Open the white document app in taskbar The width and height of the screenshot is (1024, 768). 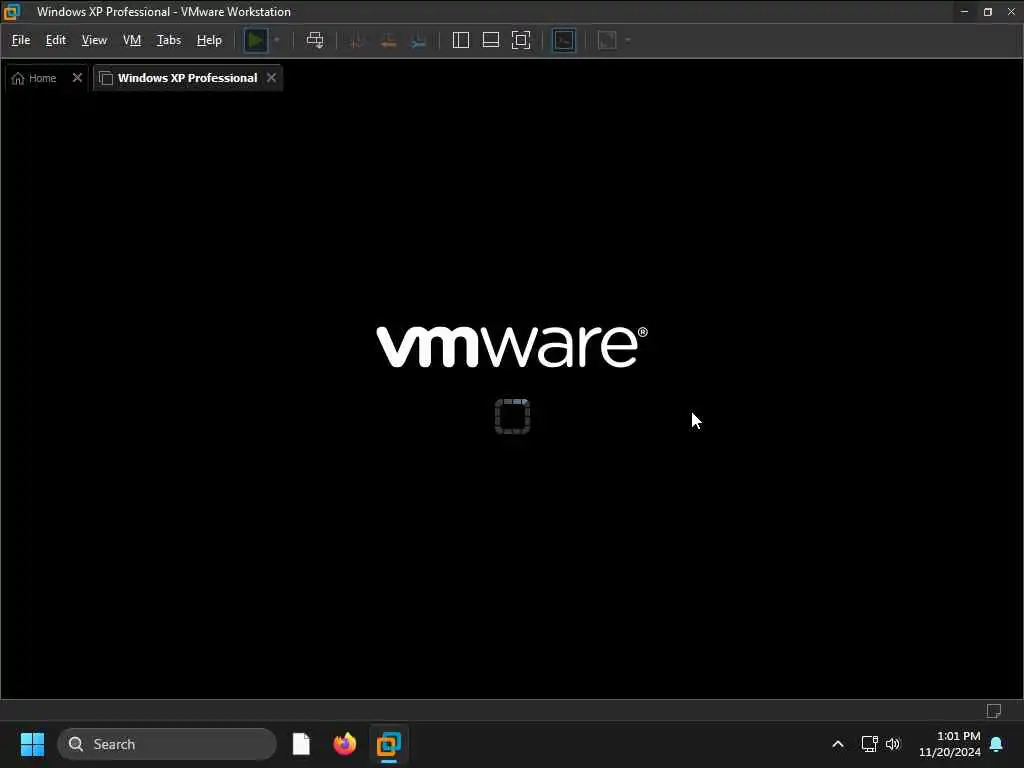pos(301,744)
